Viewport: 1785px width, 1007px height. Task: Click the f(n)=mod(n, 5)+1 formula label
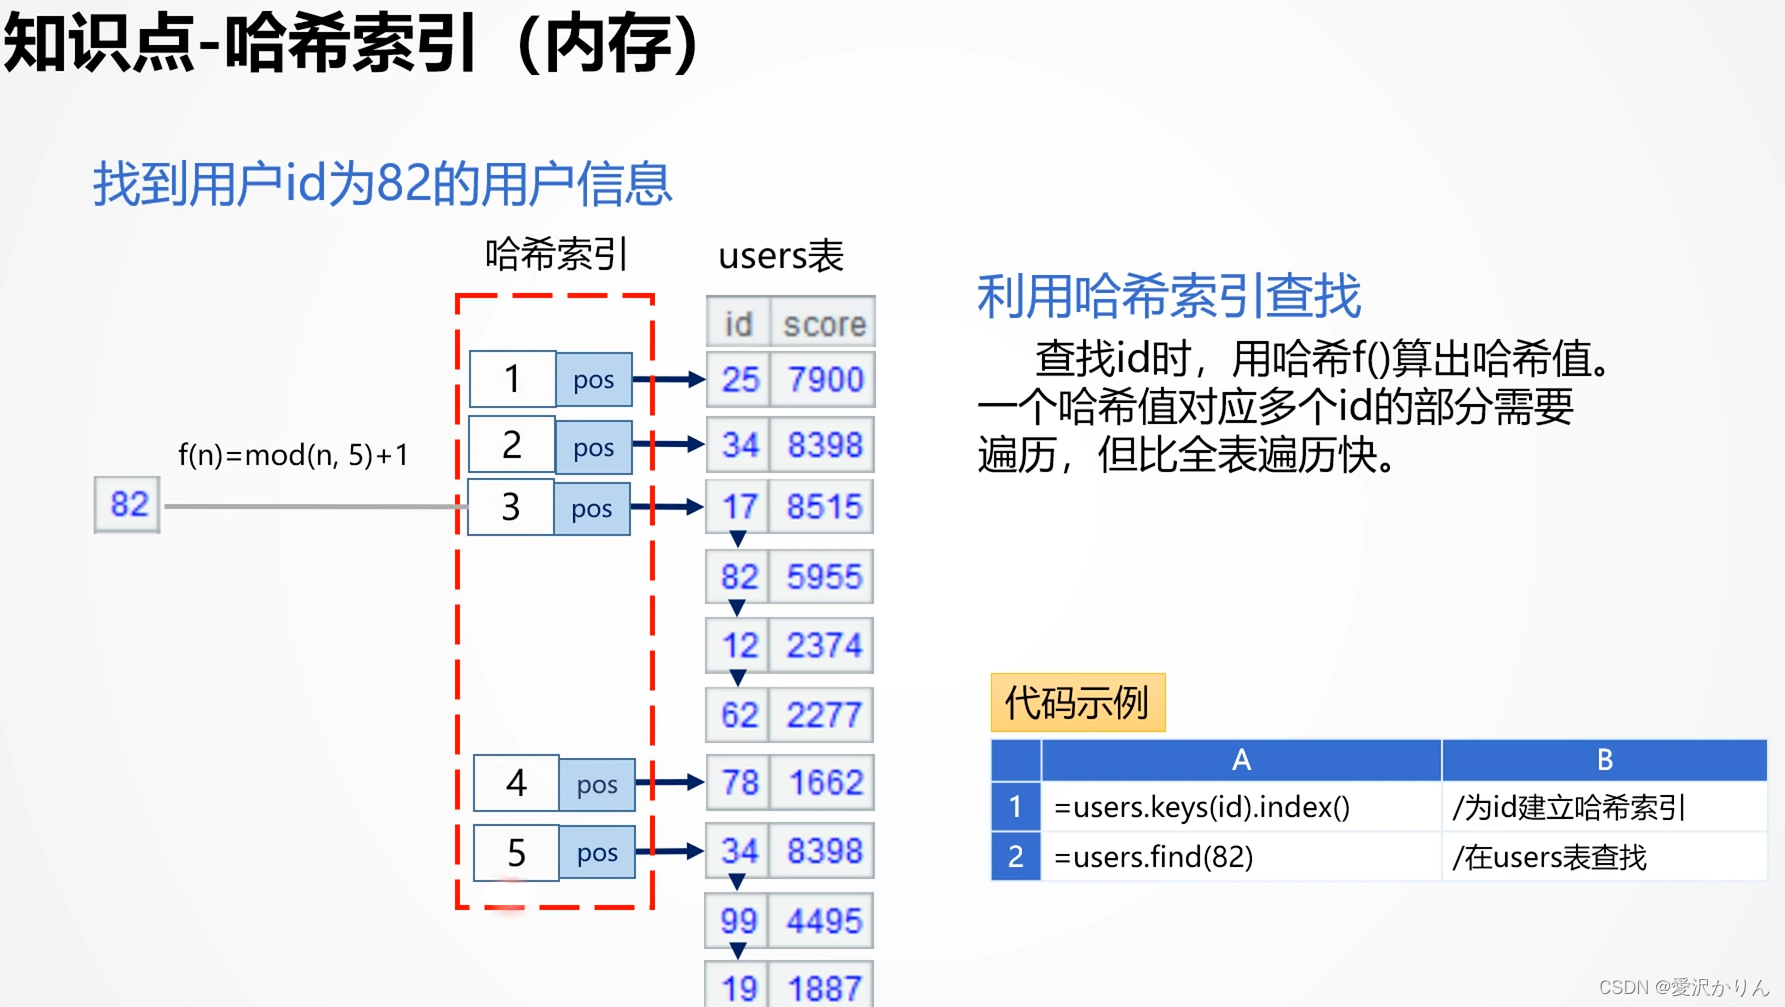[295, 454]
